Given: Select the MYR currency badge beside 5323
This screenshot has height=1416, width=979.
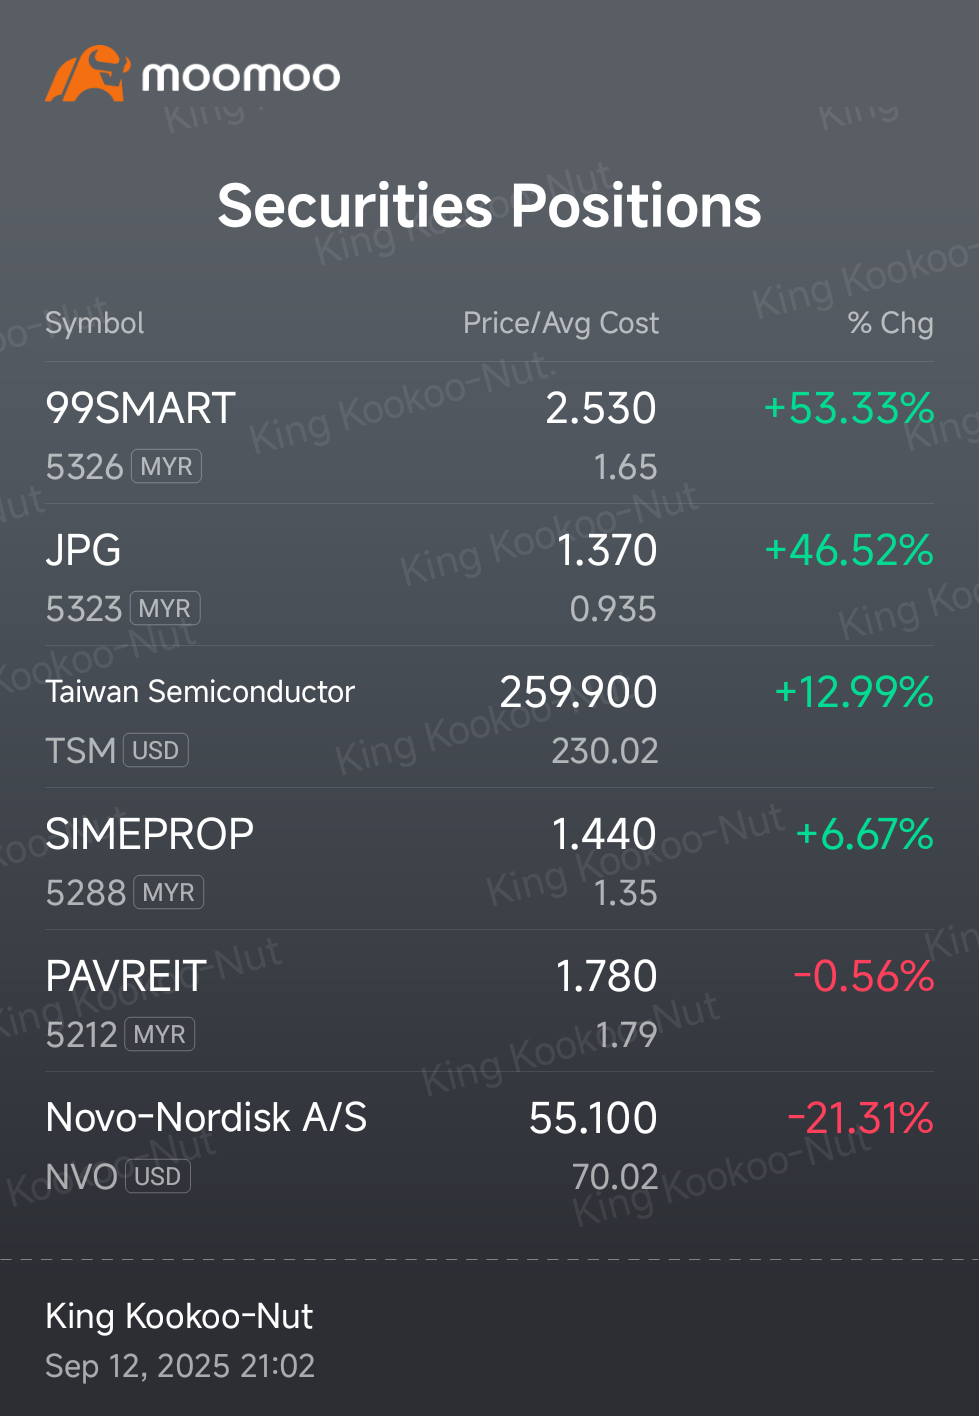Looking at the screenshot, I should [x=165, y=608].
